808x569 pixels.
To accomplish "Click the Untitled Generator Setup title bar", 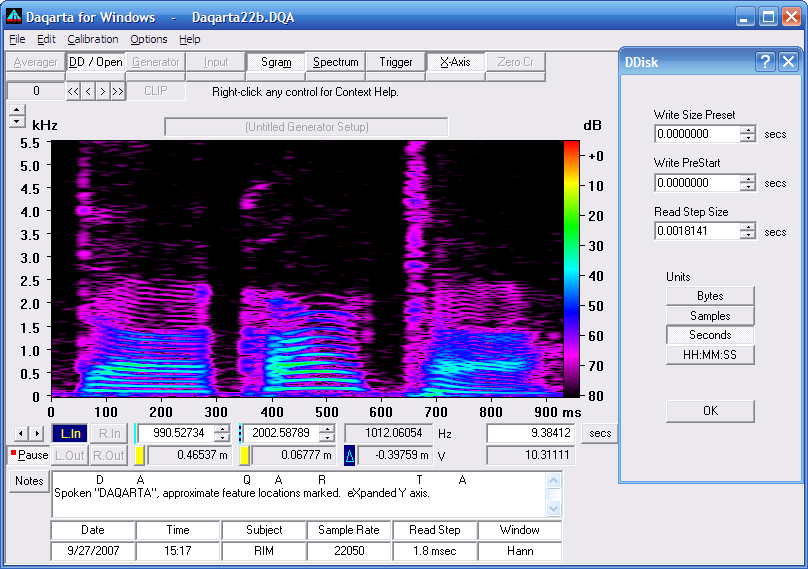I will coord(306,127).
